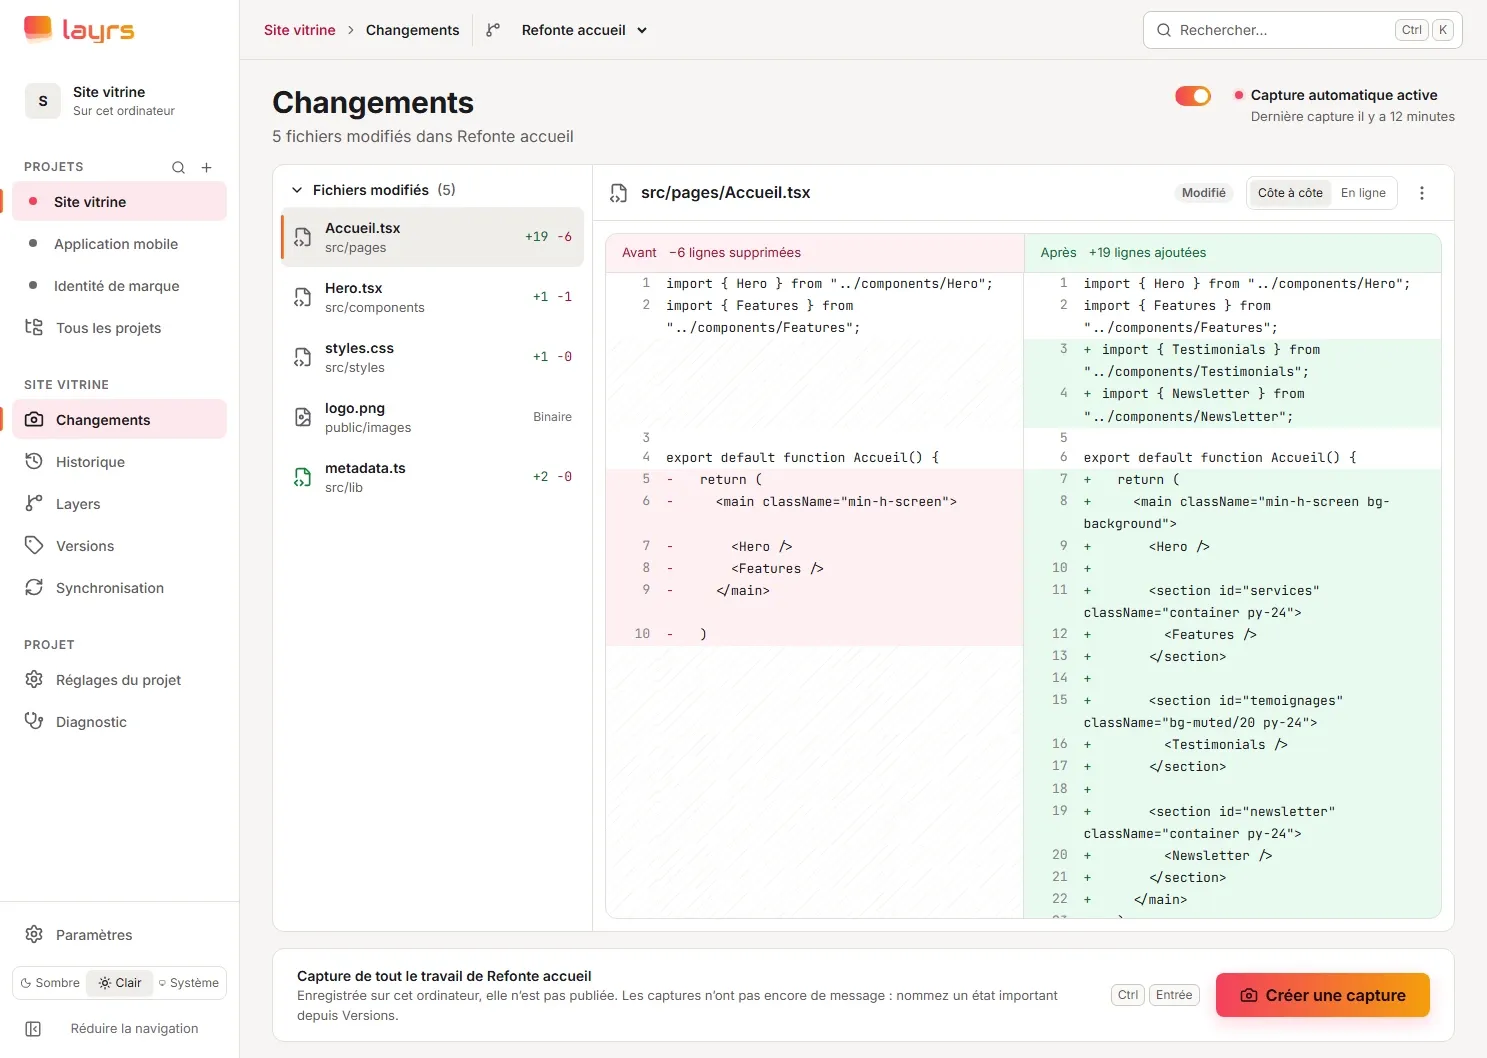Image resolution: width=1487 pixels, height=1058 pixels.
Task: Open the Changements section in sidebar
Action: tap(120, 419)
